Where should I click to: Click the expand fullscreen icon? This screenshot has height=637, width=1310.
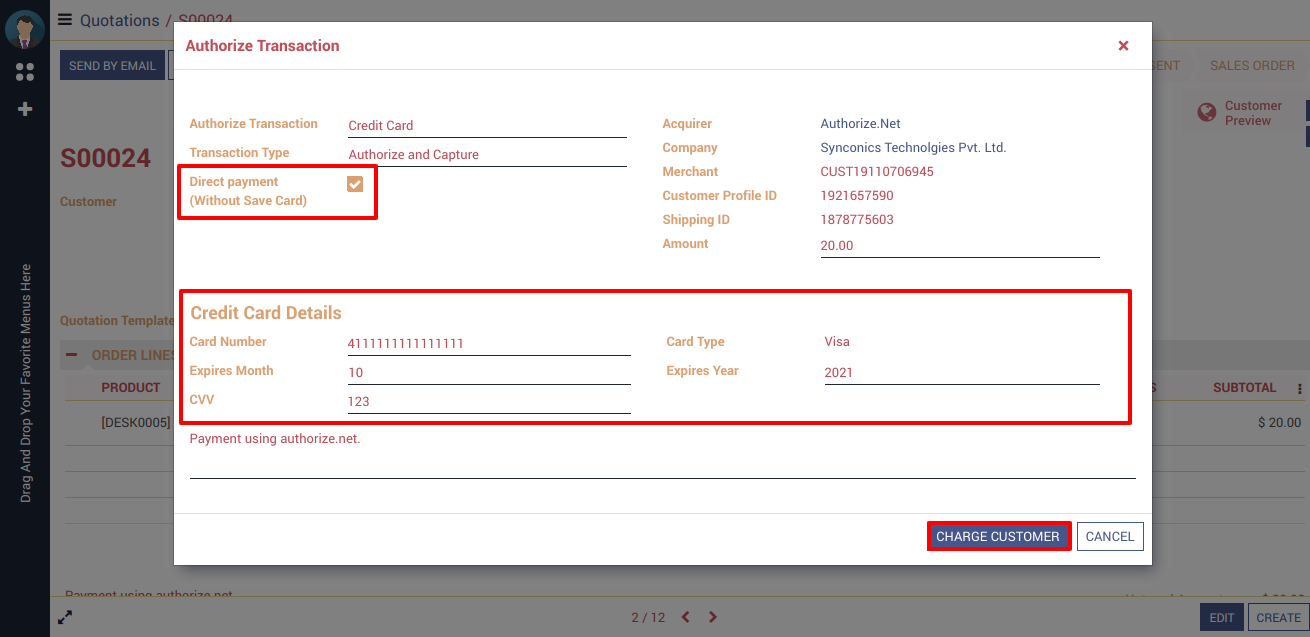[65, 617]
